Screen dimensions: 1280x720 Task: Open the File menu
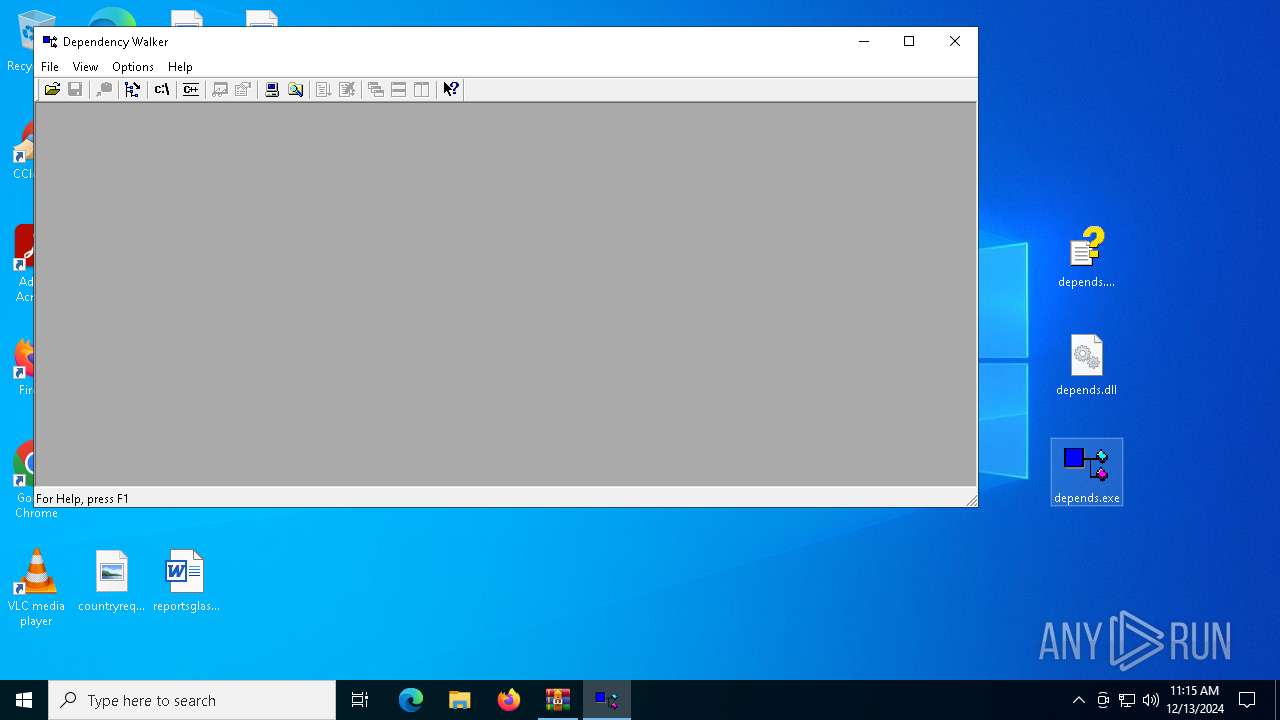pyautogui.click(x=50, y=67)
